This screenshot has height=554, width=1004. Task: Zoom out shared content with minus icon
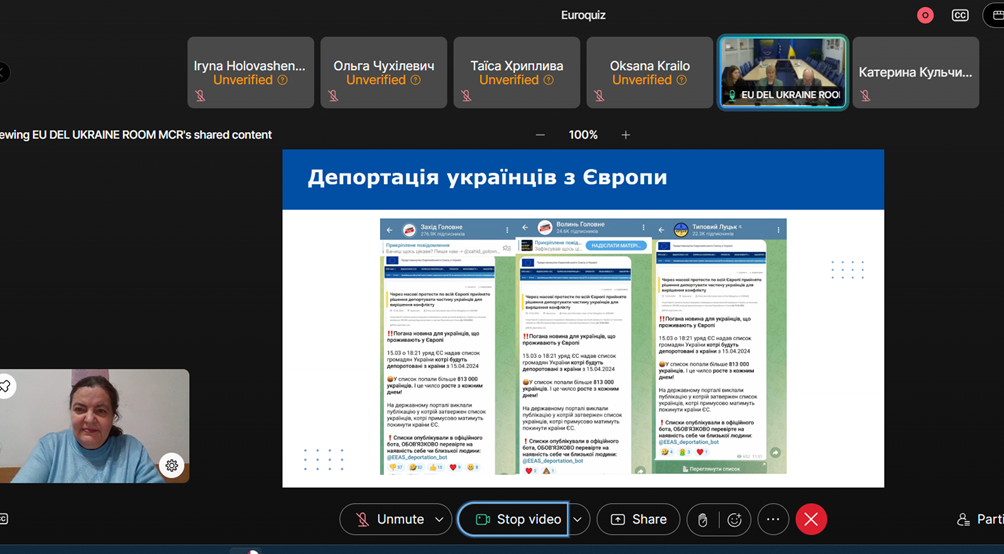pos(540,134)
